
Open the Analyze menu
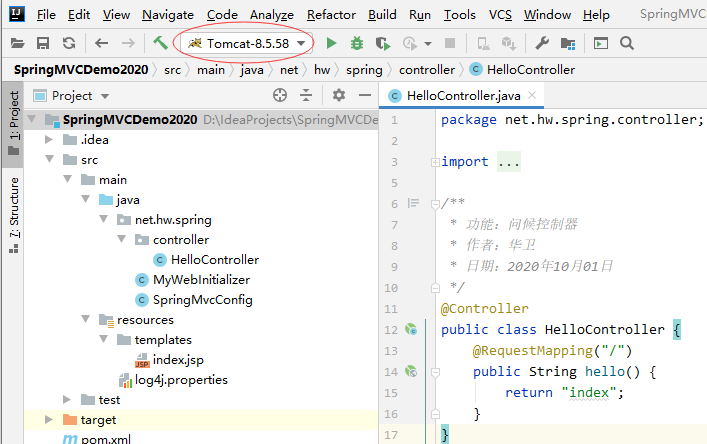[271, 14]
